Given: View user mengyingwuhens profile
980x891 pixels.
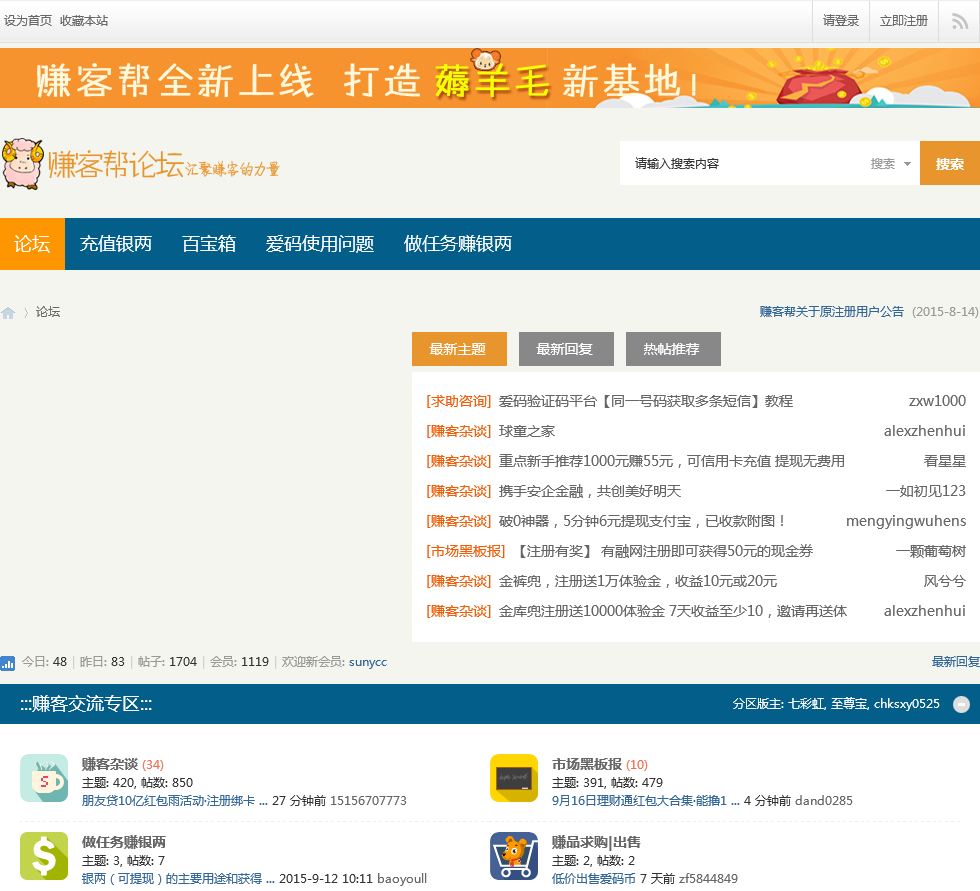Looking at the screenshot, I should click(906, 521).
